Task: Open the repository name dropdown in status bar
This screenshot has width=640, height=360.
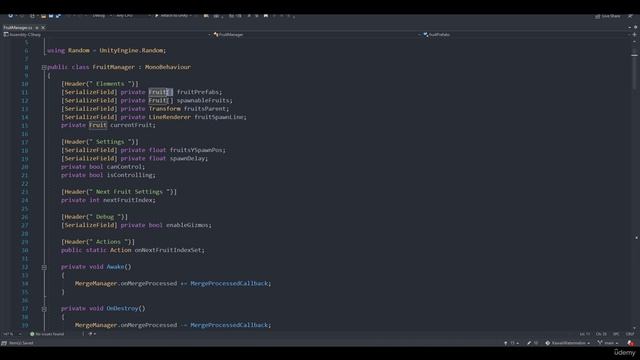Action: (x=568, y=343)
